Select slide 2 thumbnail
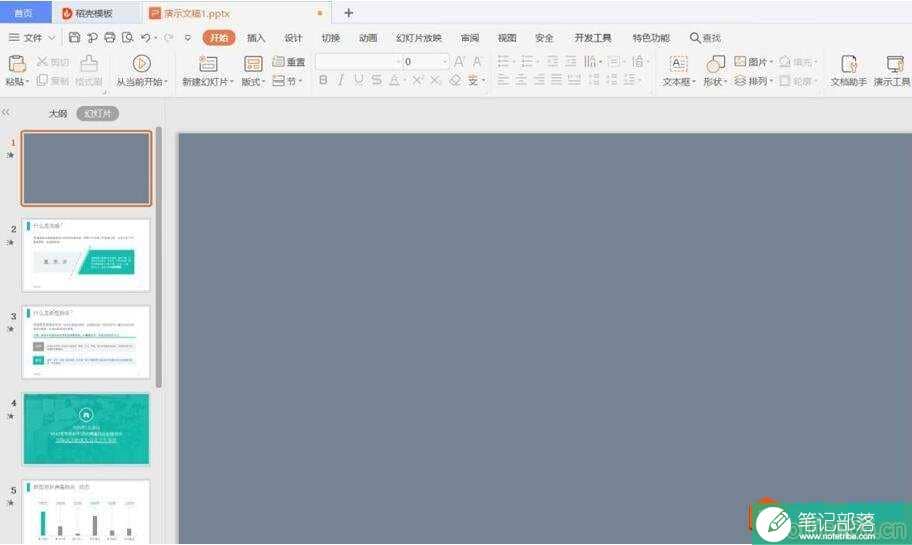Image resolution: width=912 pixels, height=545 pixels. click(86, 255)
